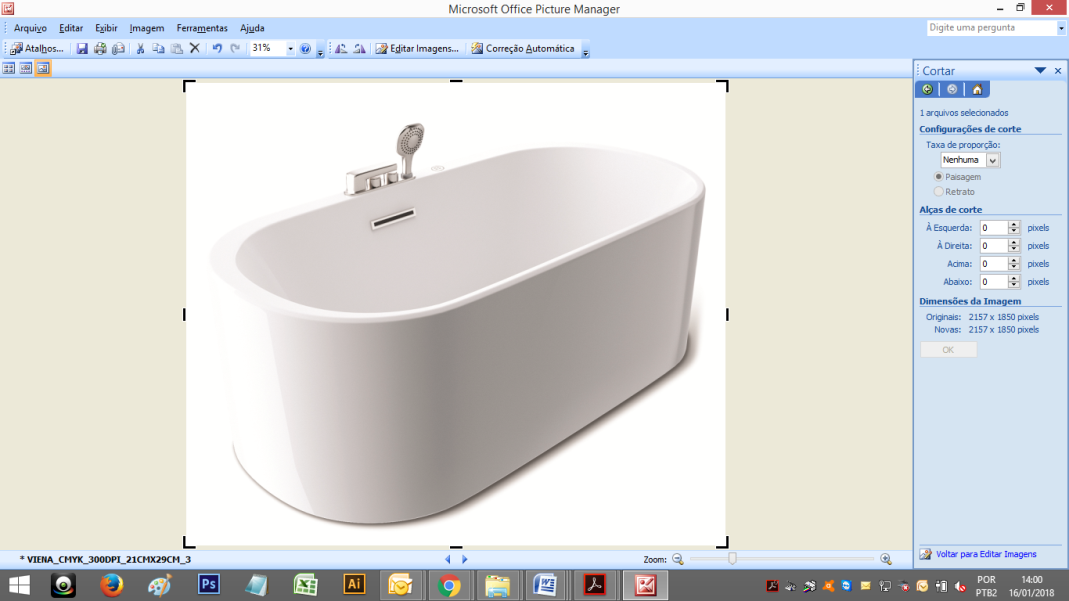The width and height of the screenshot is (1069, 601).
Task: Expand the Cortar task pane menu arrow
Action: pyautogui.click(x=1040, y=71)
